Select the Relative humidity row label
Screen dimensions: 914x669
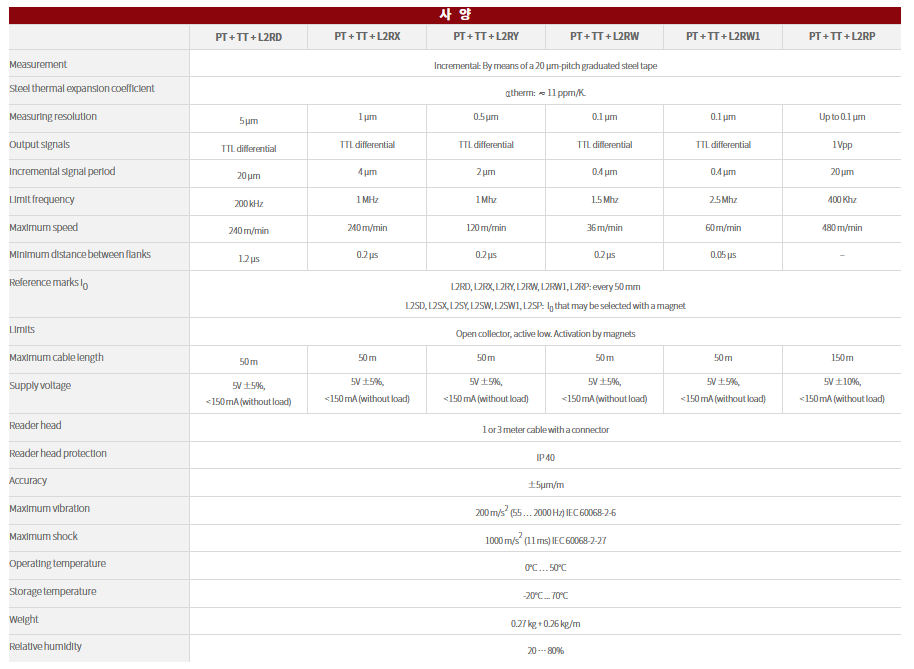45,647
